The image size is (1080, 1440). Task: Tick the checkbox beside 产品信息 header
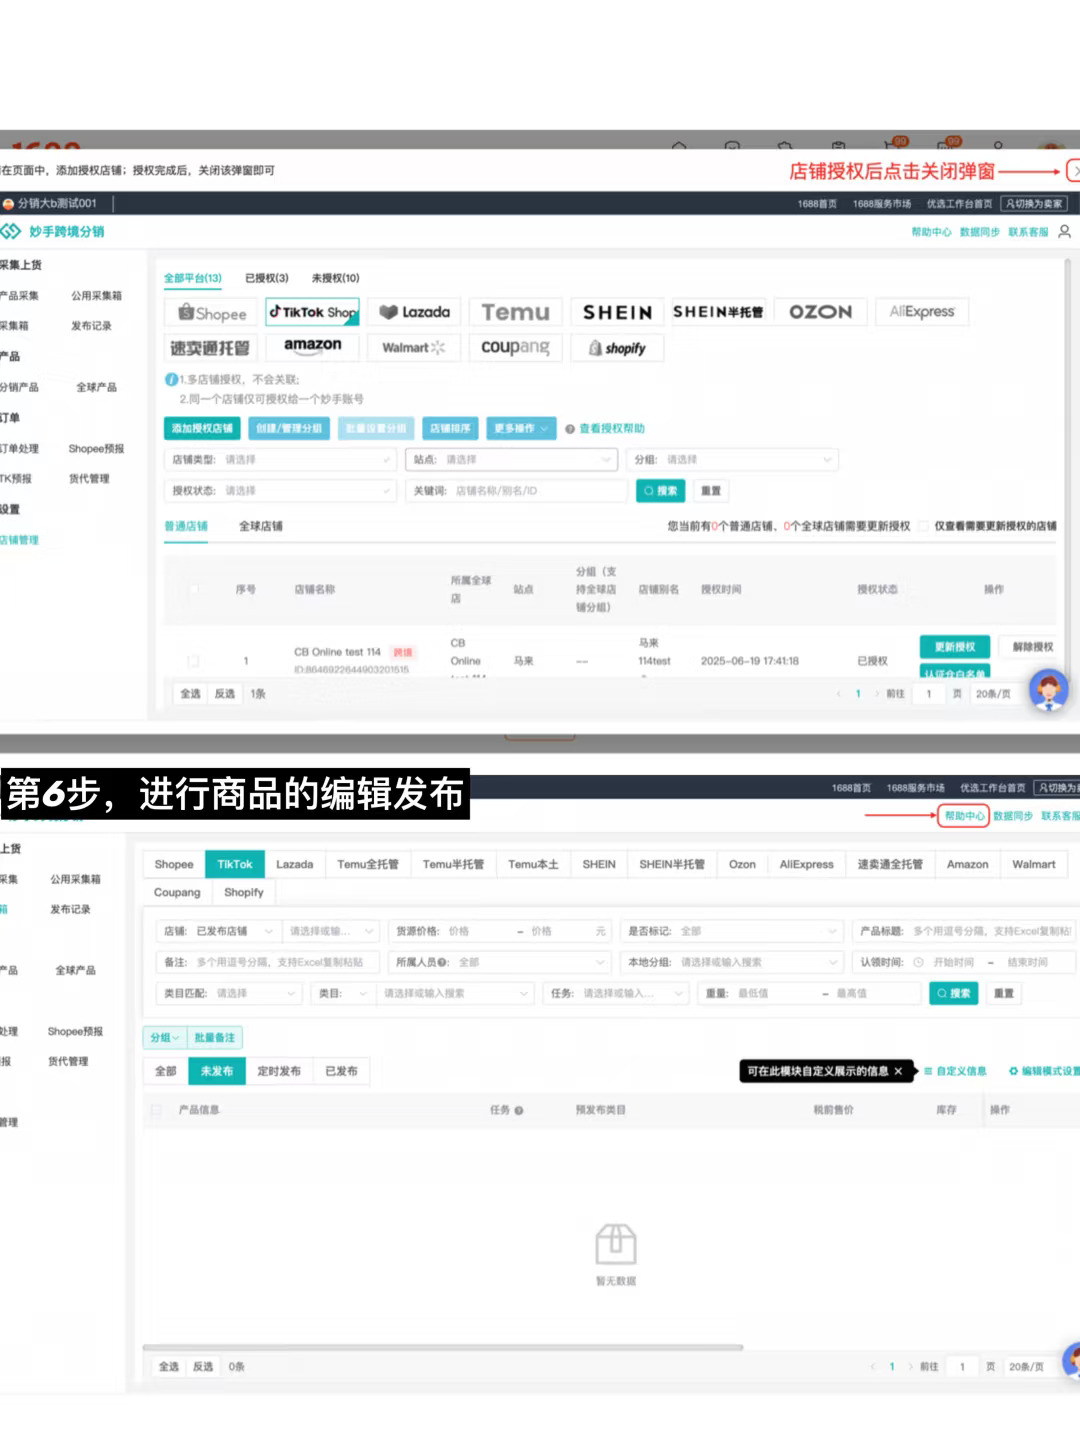tap(156, 1110)
